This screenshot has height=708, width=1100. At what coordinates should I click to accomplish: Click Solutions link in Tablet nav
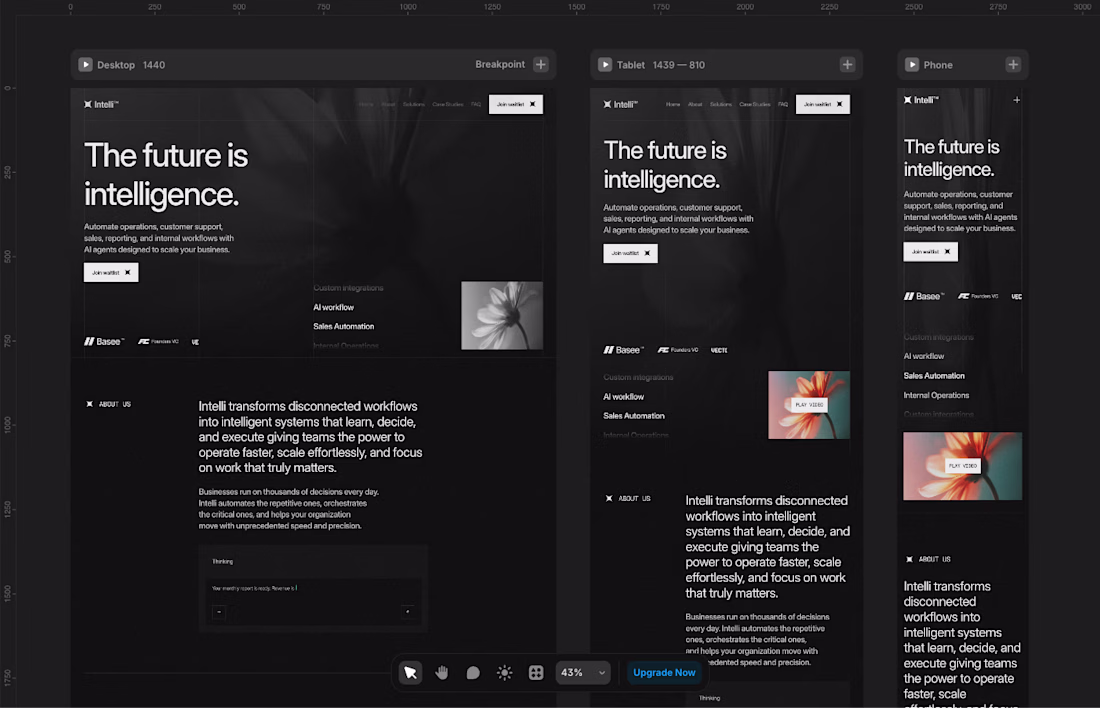(x=720, y=104)
